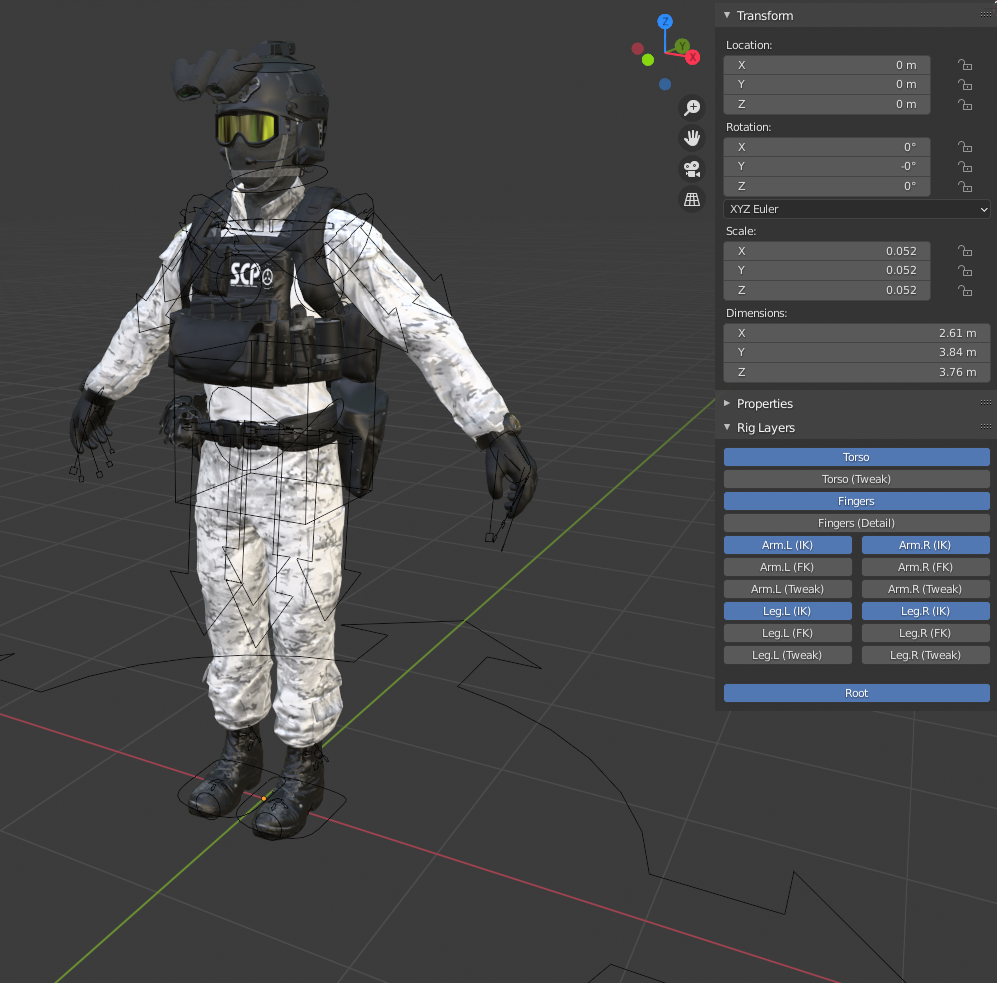Click the red X axis gizmo

pyautogui.click(x=692, y=57)
